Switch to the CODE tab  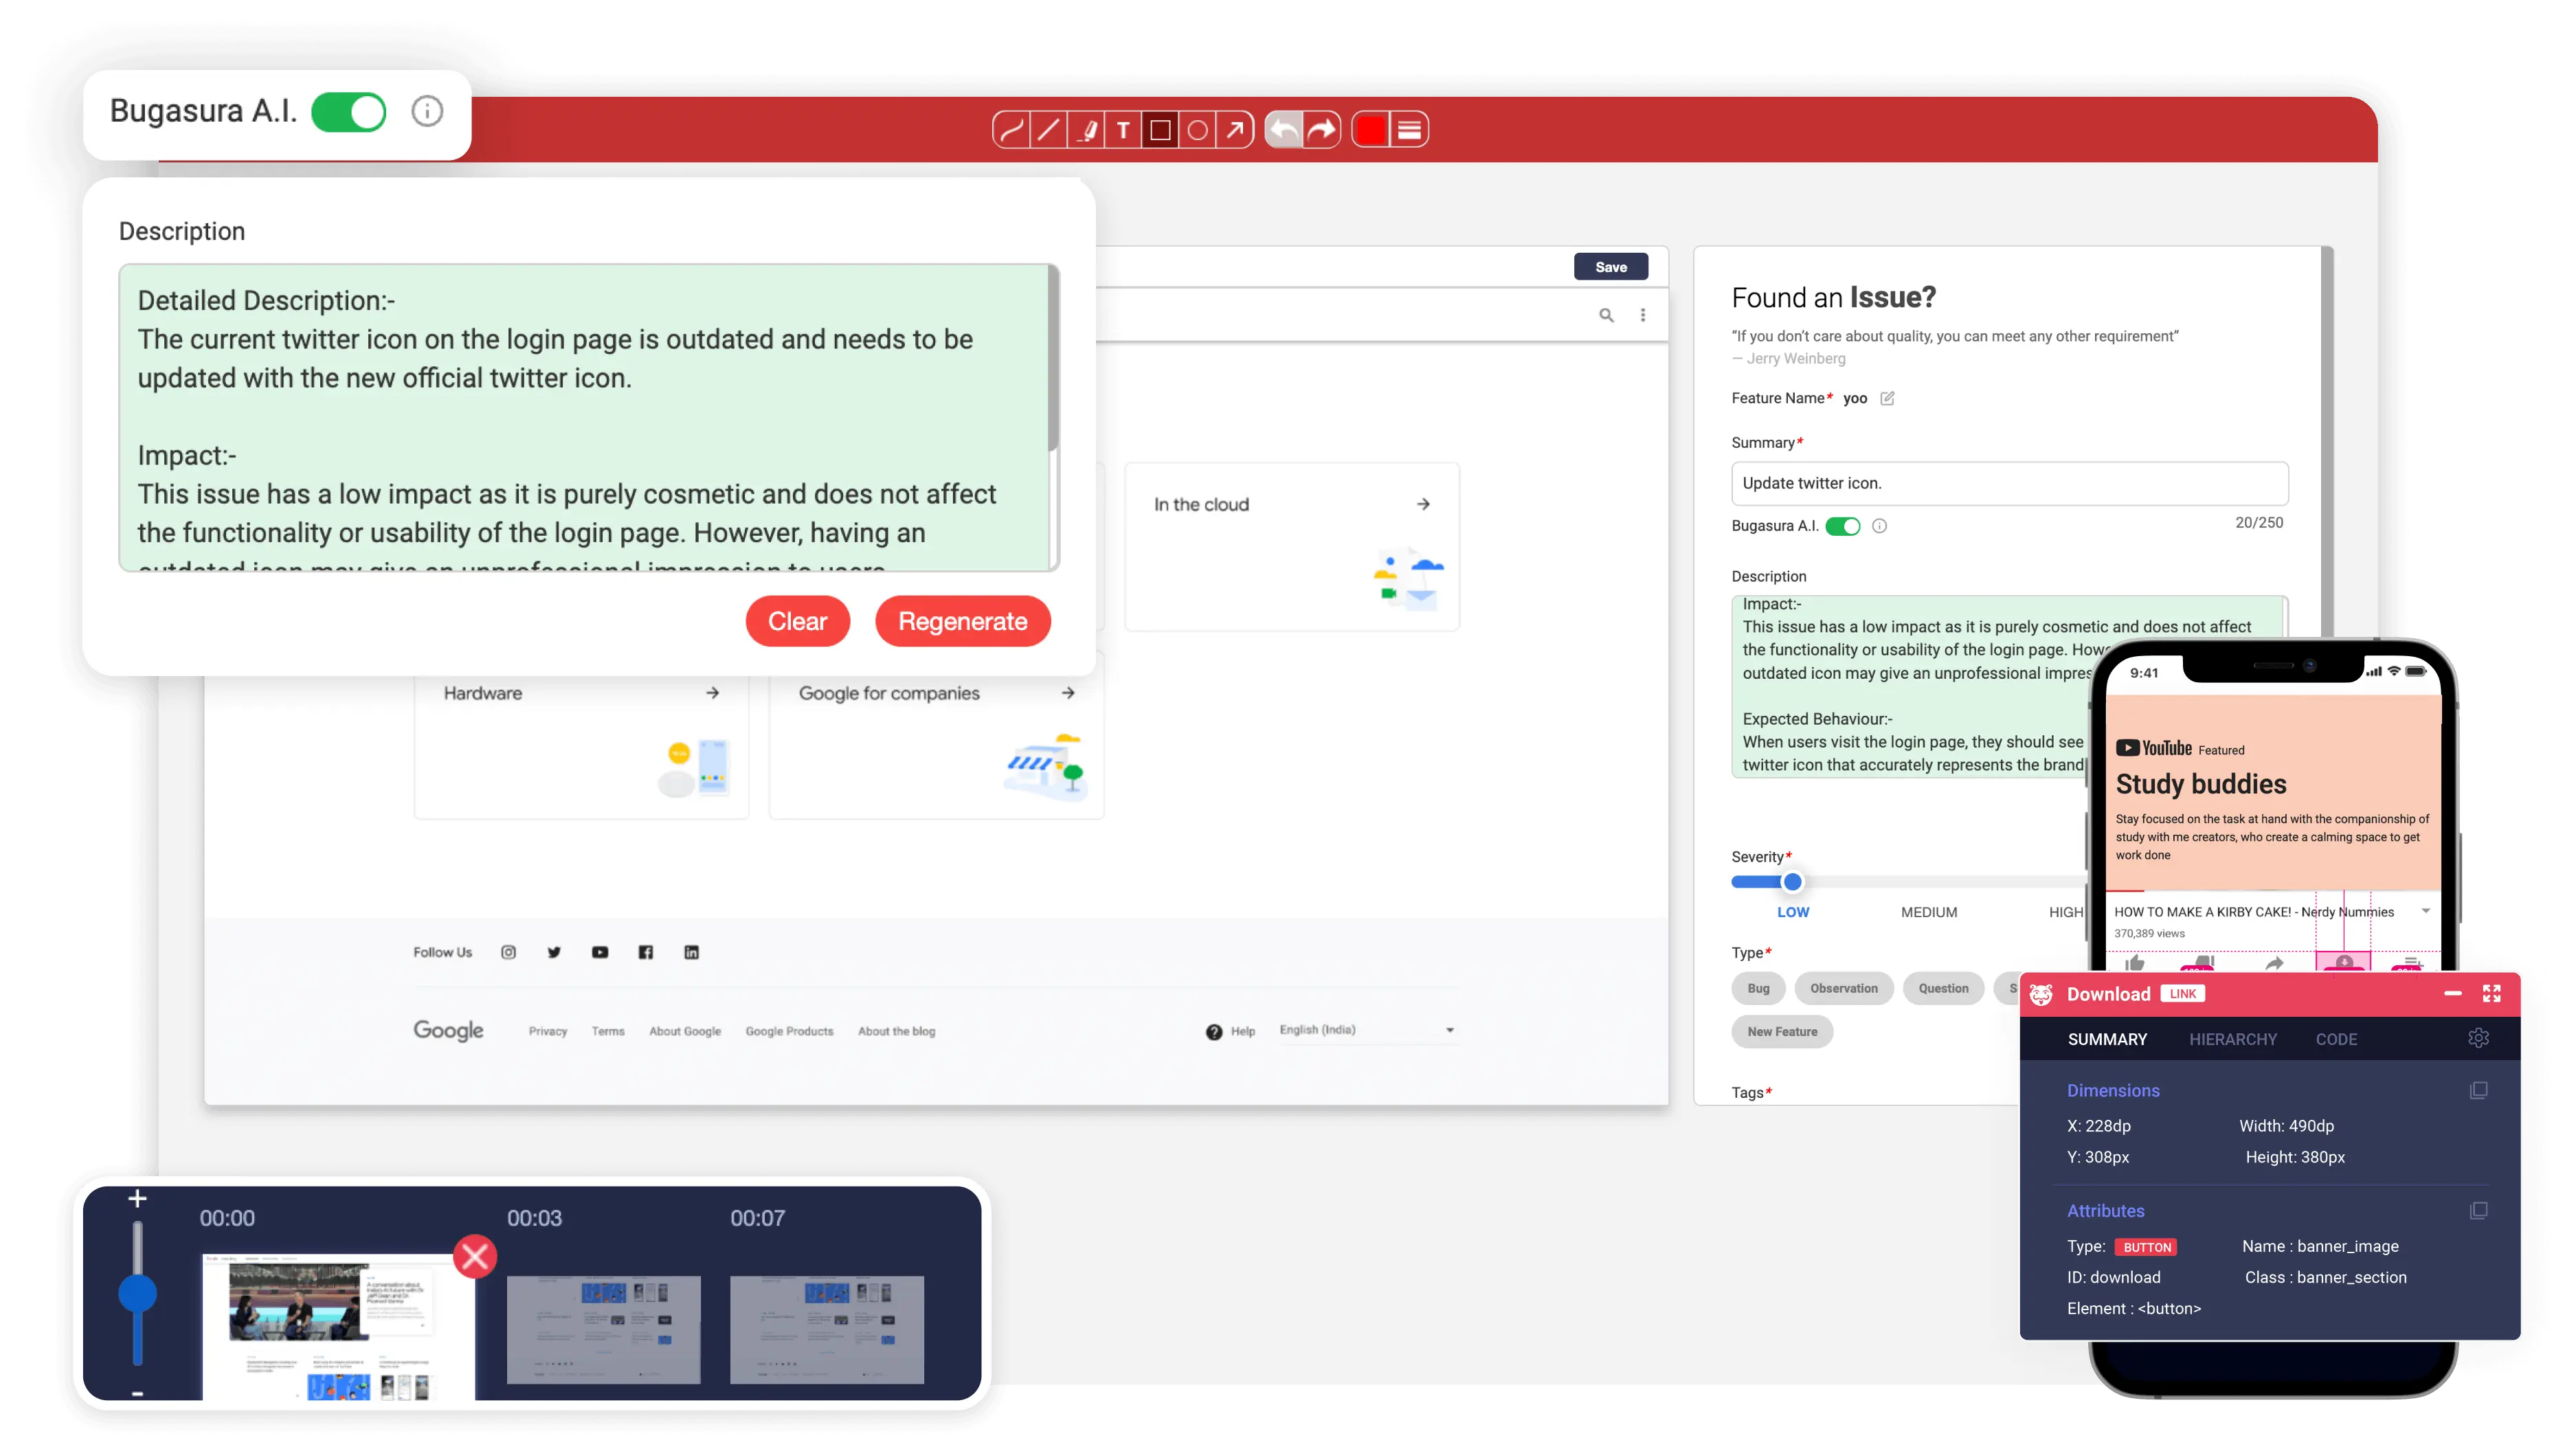click(x=2336, y=1039)
